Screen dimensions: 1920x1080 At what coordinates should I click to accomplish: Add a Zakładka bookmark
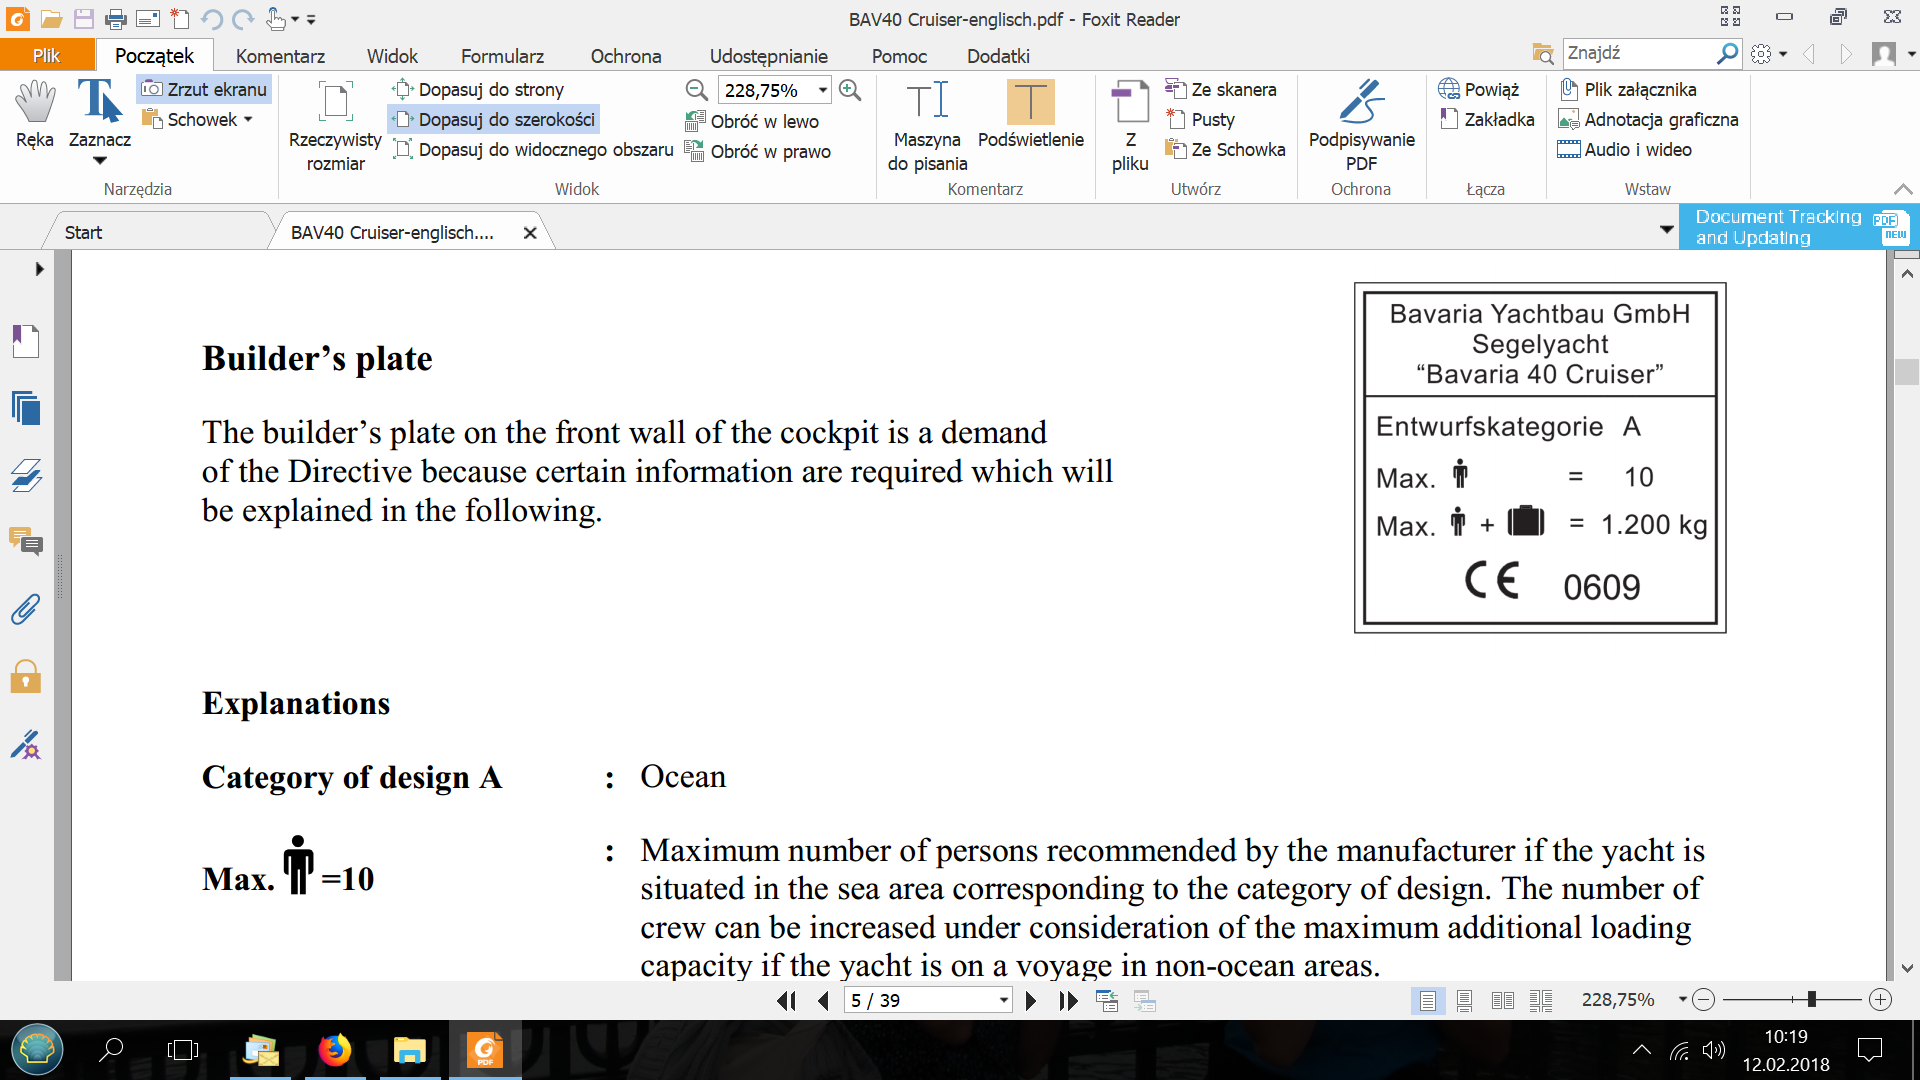(x=1487, y=119)
